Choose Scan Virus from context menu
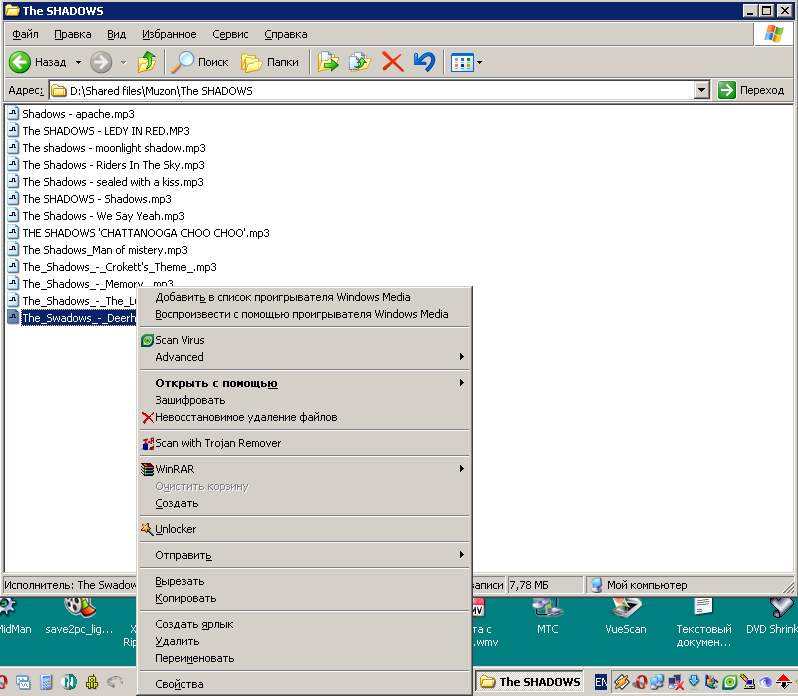 179,340
